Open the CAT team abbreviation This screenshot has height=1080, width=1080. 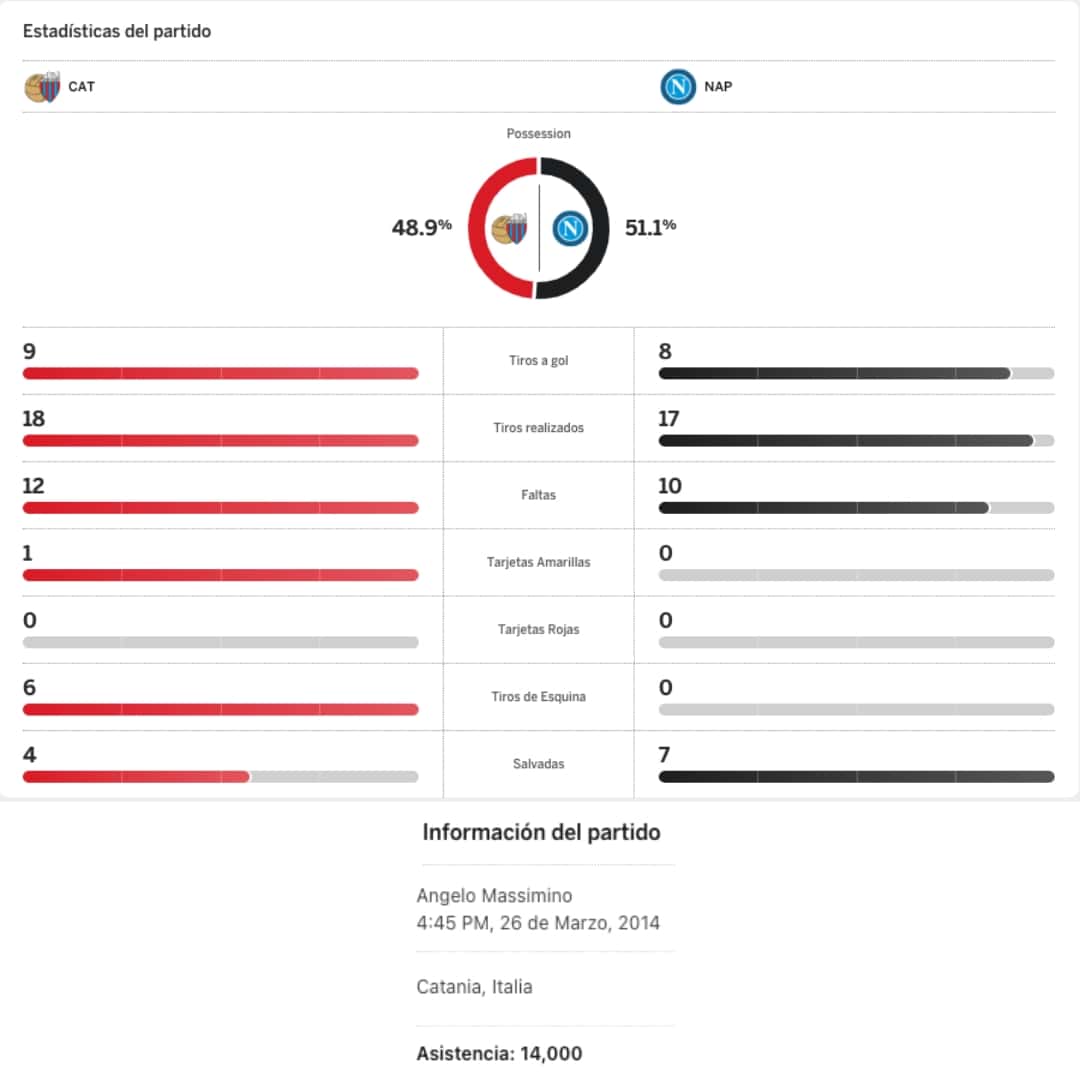click(82, 87)
